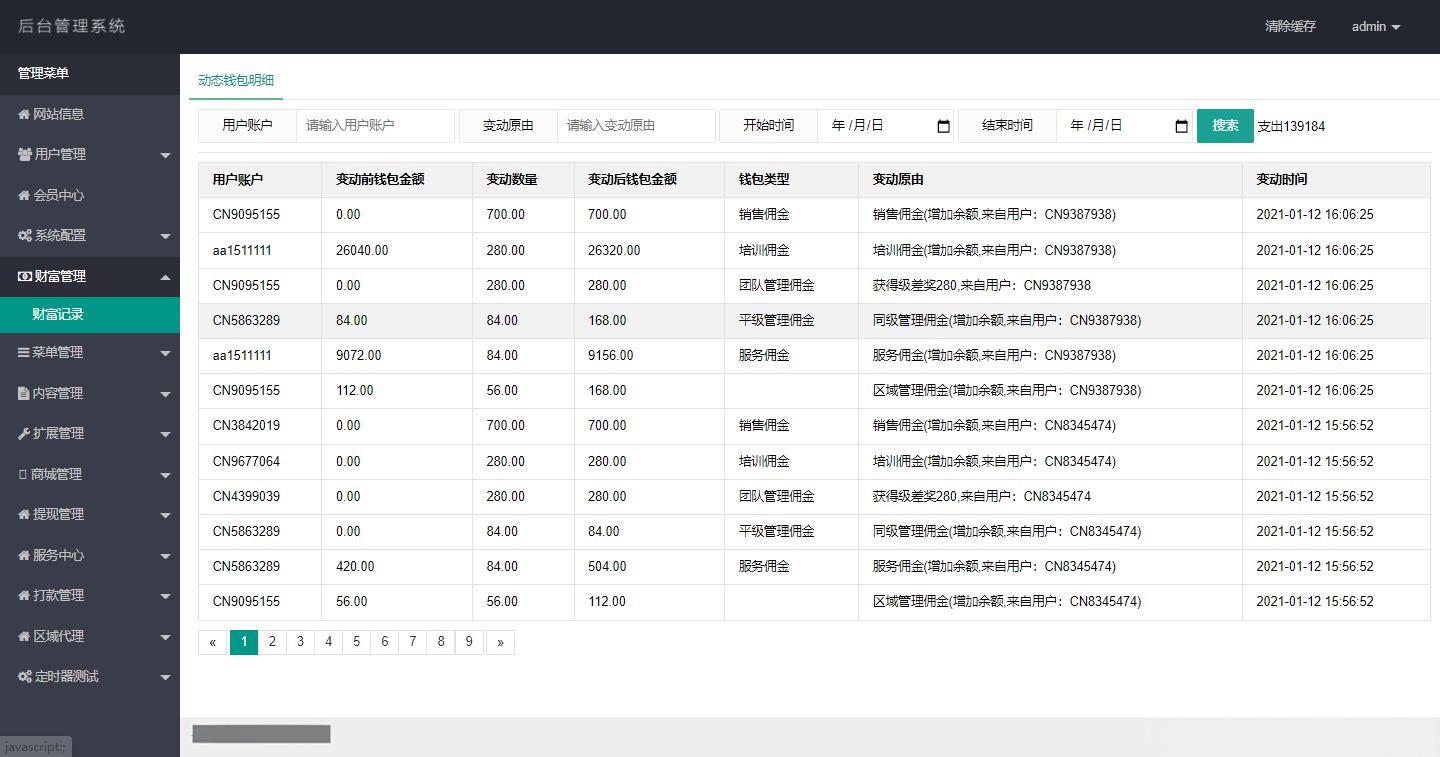Click the horizontal scrollbar at the bottom
1440x757 pixels.
coord(261,734)
